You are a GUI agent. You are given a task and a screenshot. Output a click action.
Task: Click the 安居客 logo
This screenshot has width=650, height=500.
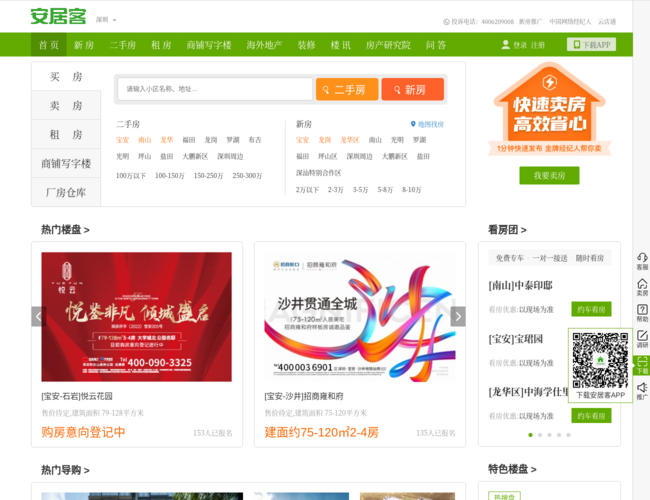[57, 17]
